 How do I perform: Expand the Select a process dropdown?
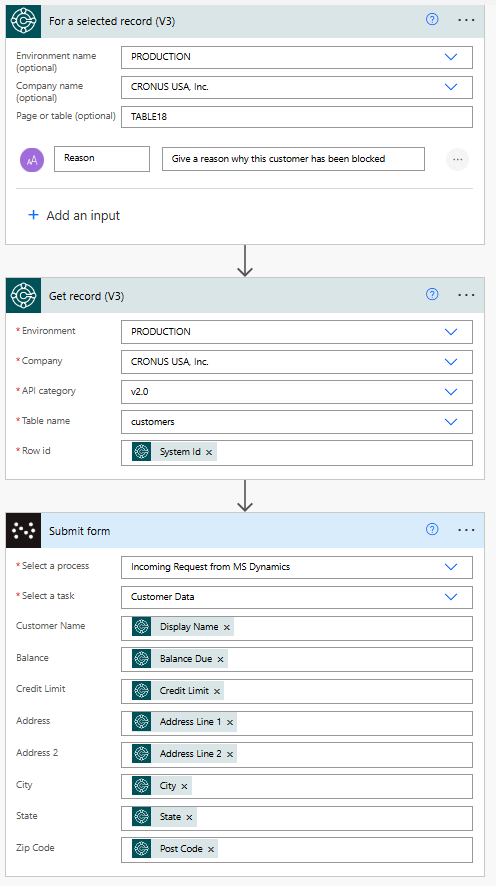pos(451,567)
